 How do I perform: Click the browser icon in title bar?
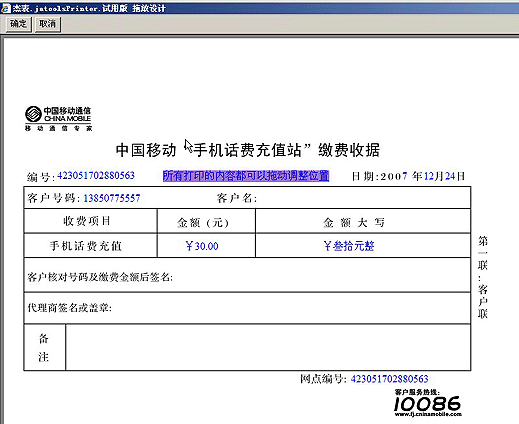pos(6,8)
